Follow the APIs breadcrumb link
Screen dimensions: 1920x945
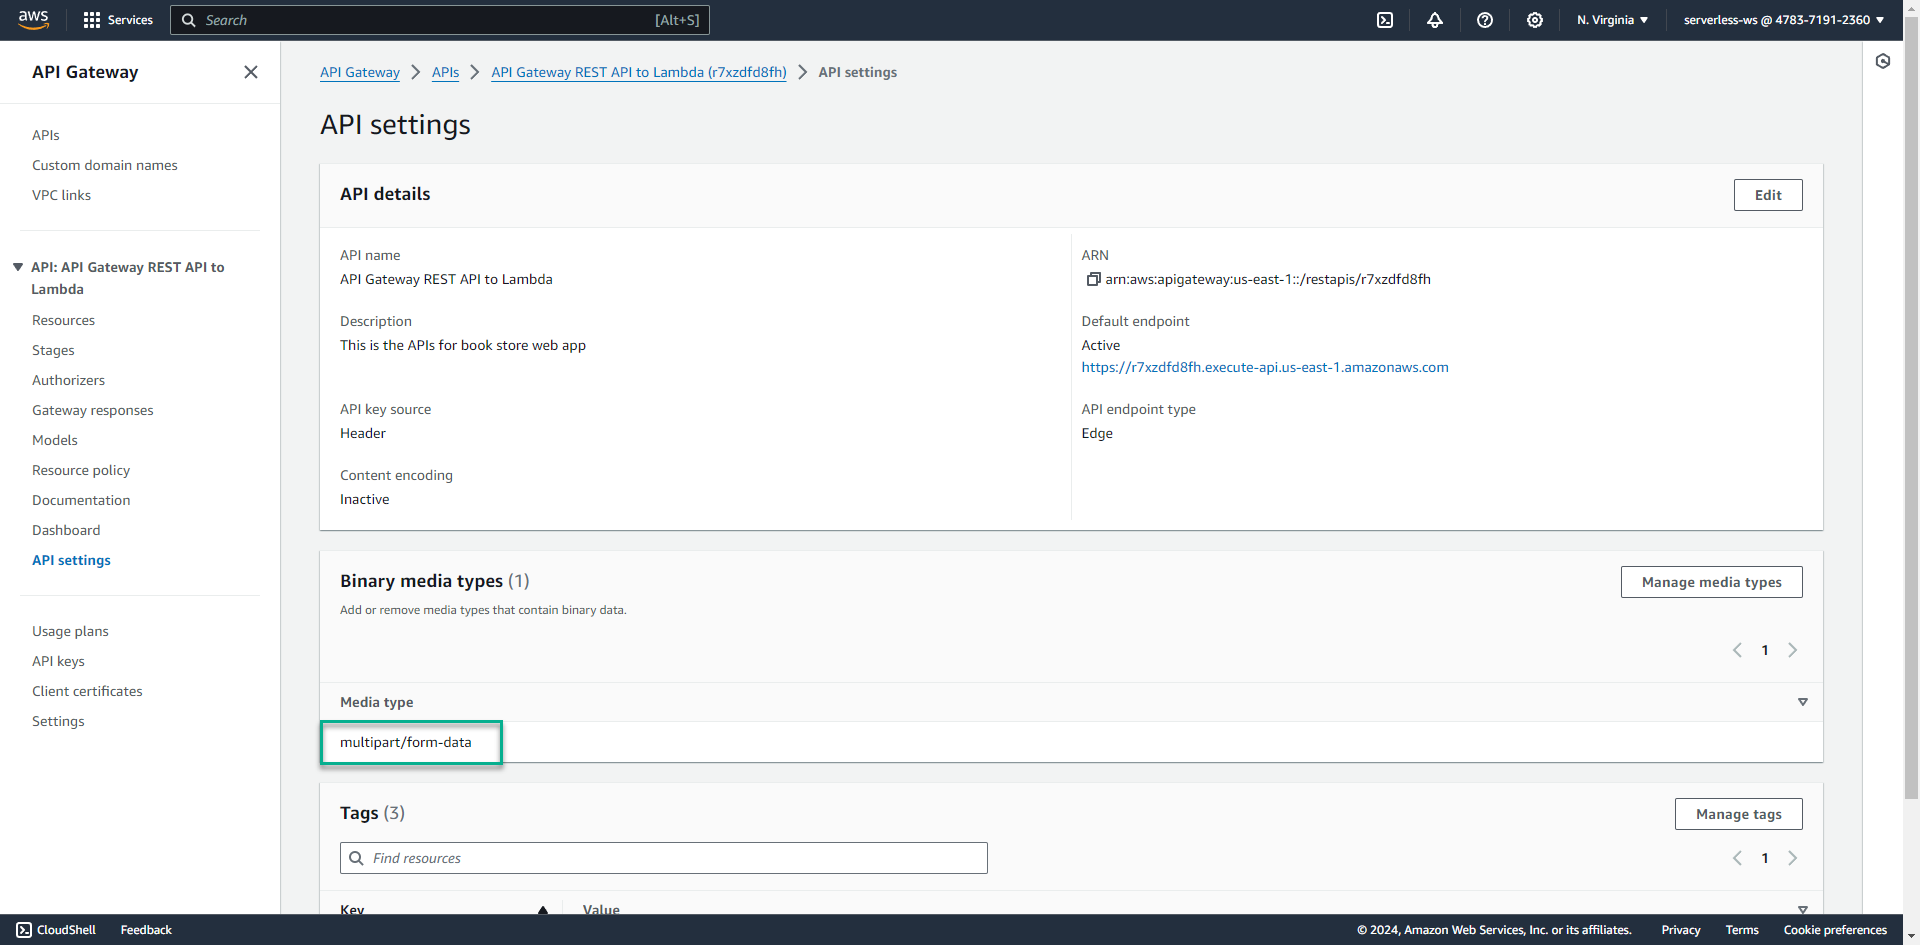445,72
